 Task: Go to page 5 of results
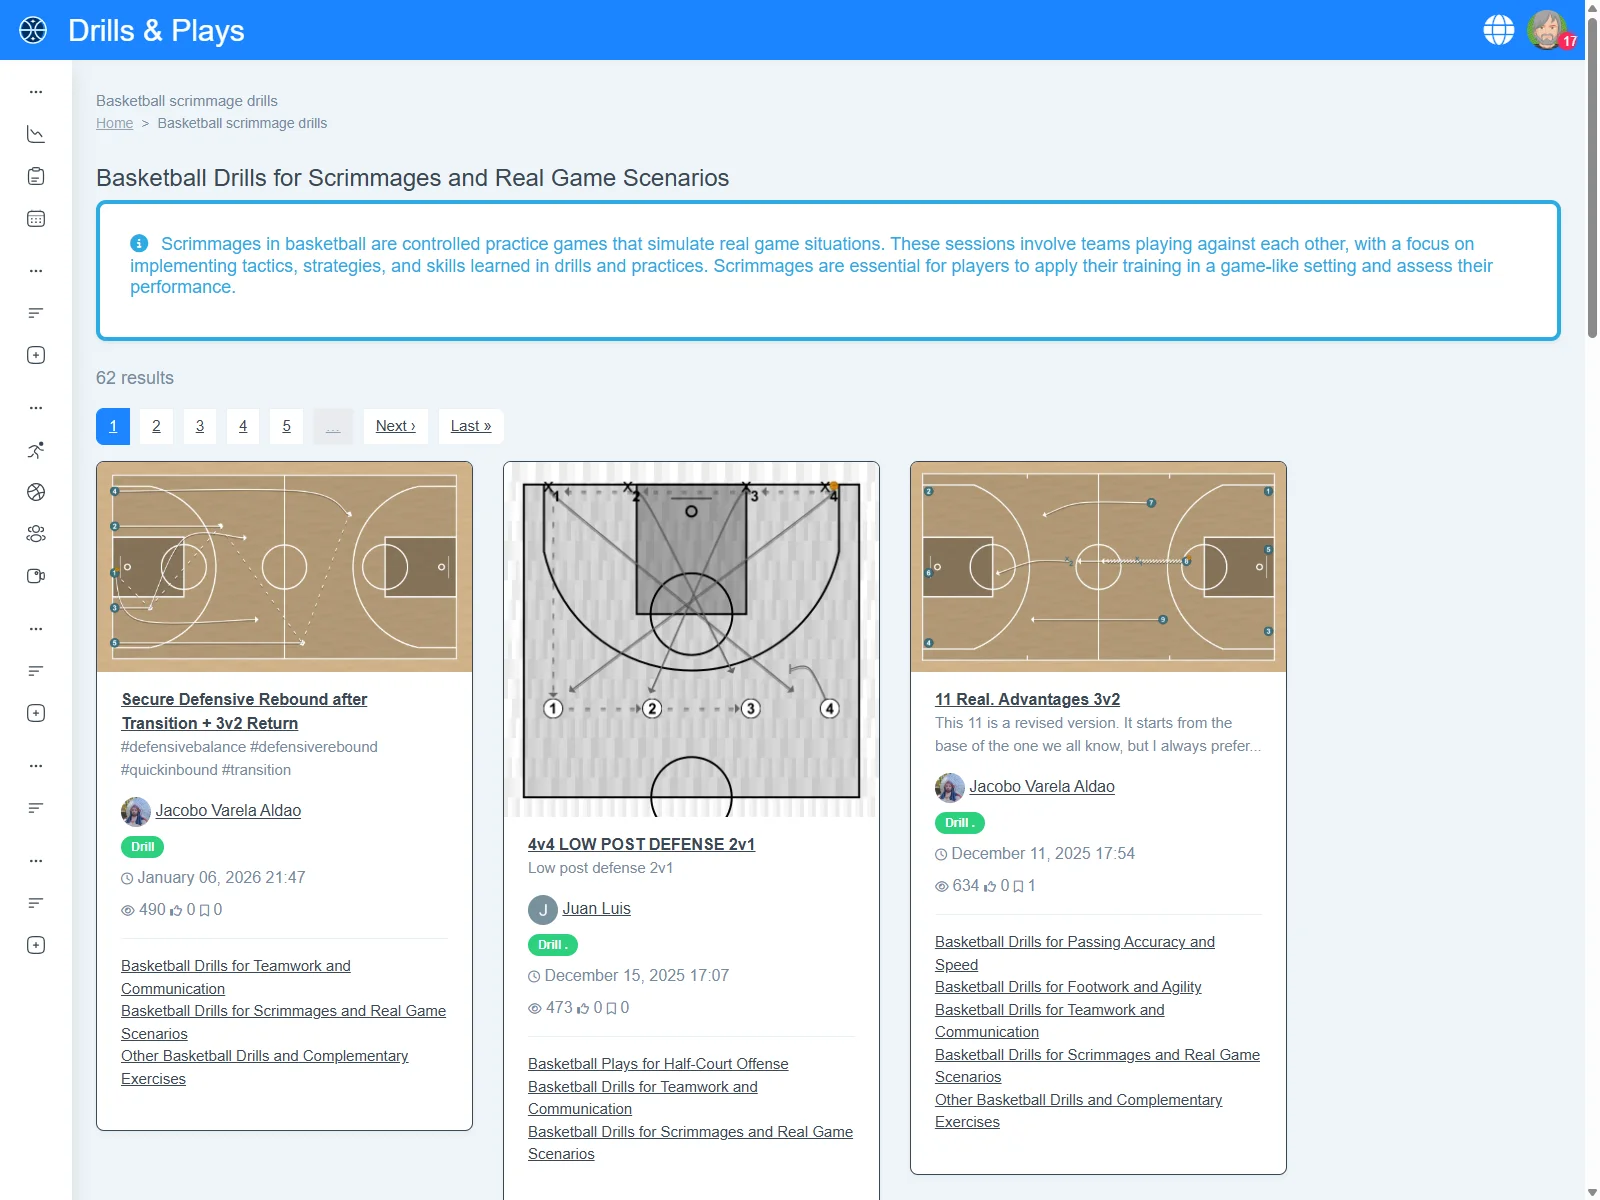(x=286, y=426)
